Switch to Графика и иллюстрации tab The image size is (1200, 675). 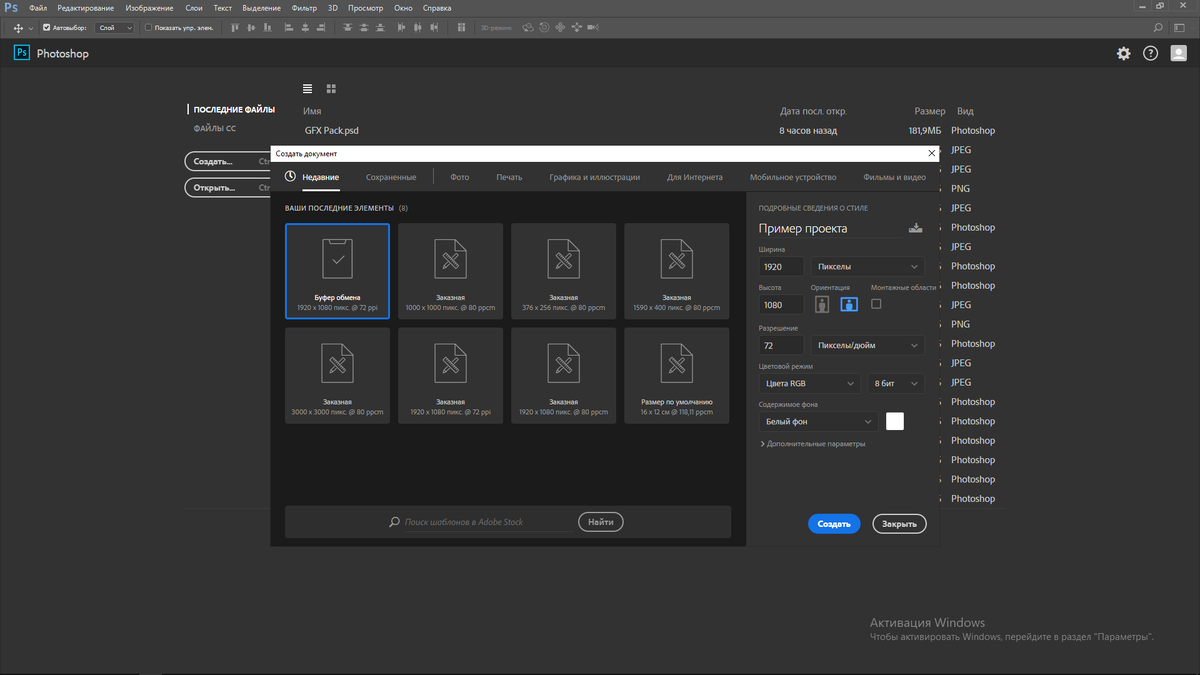click(594, 177)
